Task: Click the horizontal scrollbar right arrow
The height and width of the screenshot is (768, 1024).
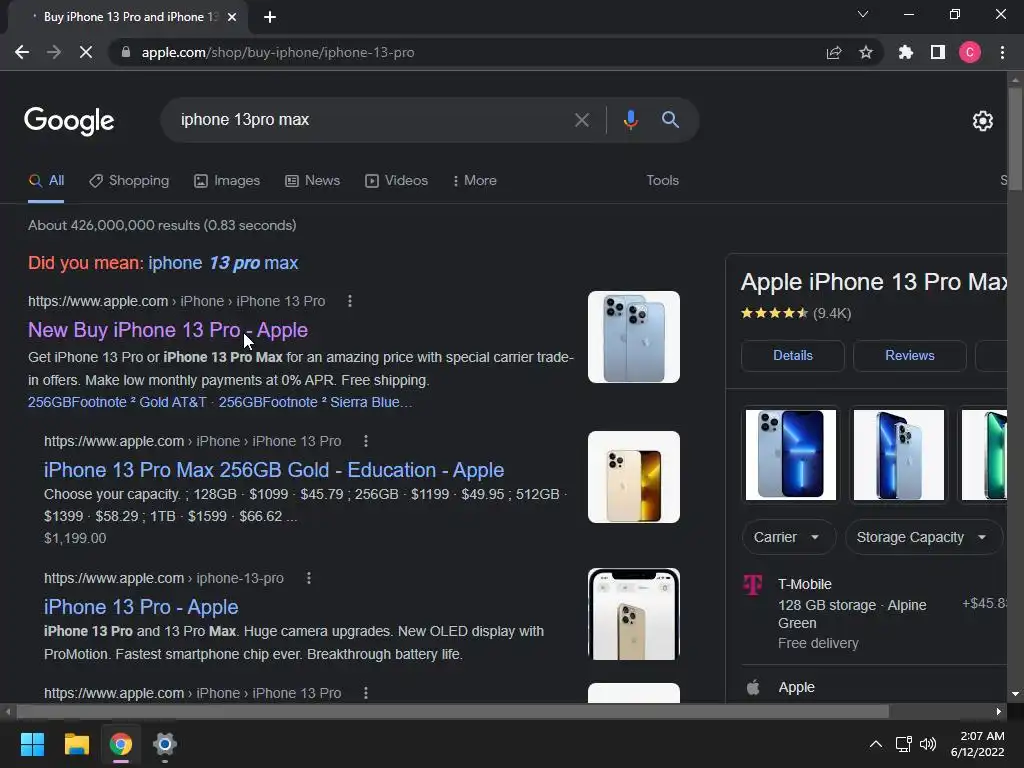Action: 999,711
